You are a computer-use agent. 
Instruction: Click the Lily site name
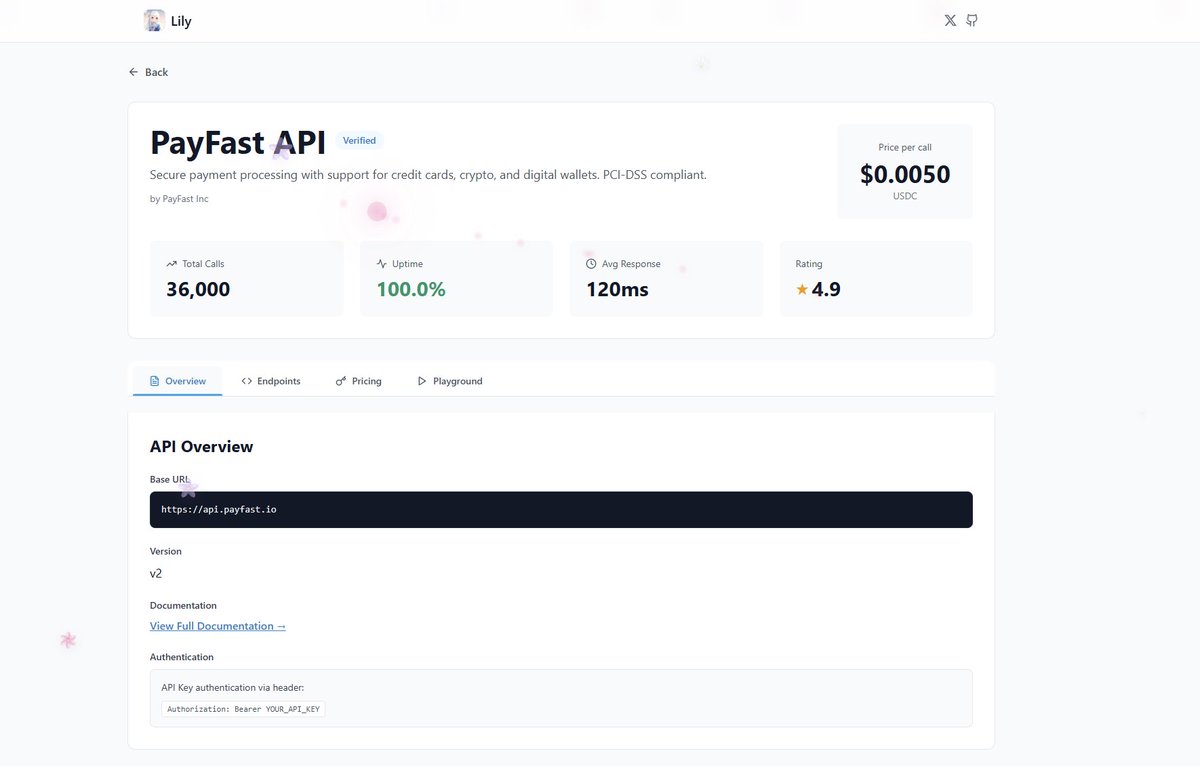tap(181, 21)
